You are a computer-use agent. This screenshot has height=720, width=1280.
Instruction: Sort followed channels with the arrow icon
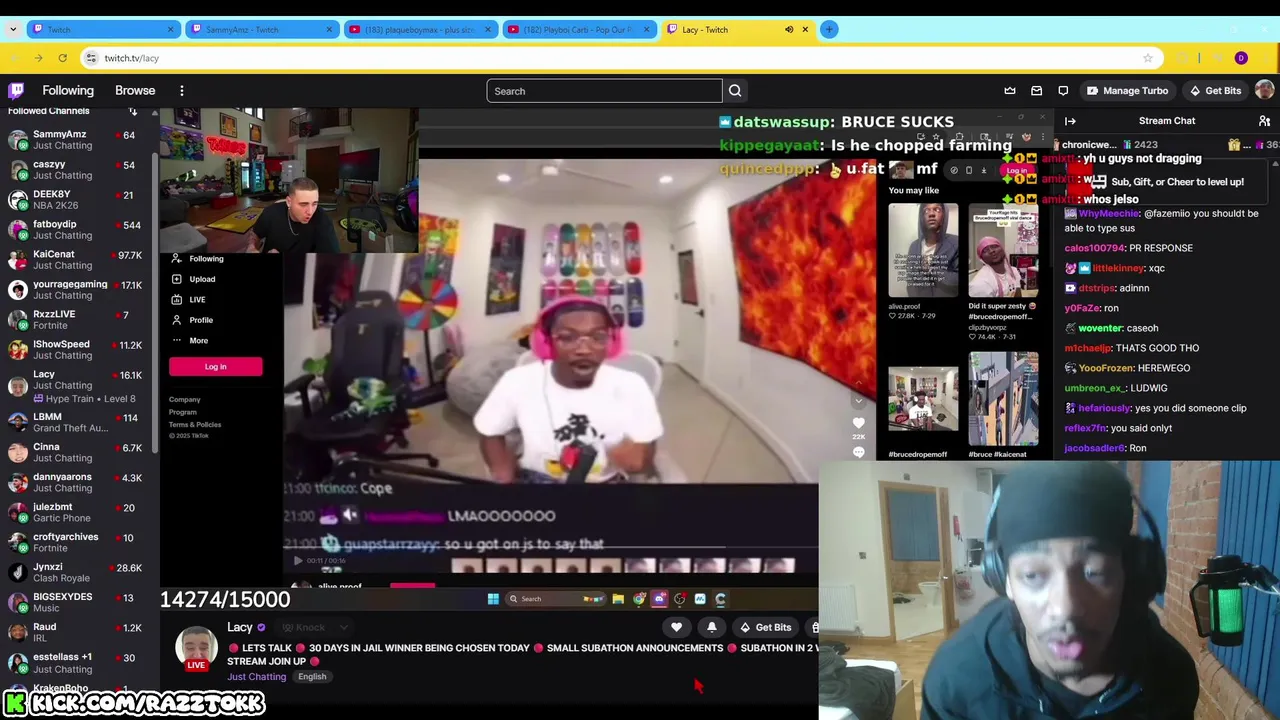tap(133, 111)
